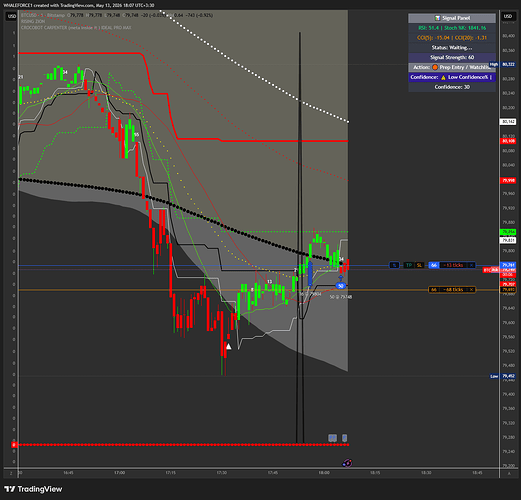Select the orange 66 quantity label

click(434, 290)
